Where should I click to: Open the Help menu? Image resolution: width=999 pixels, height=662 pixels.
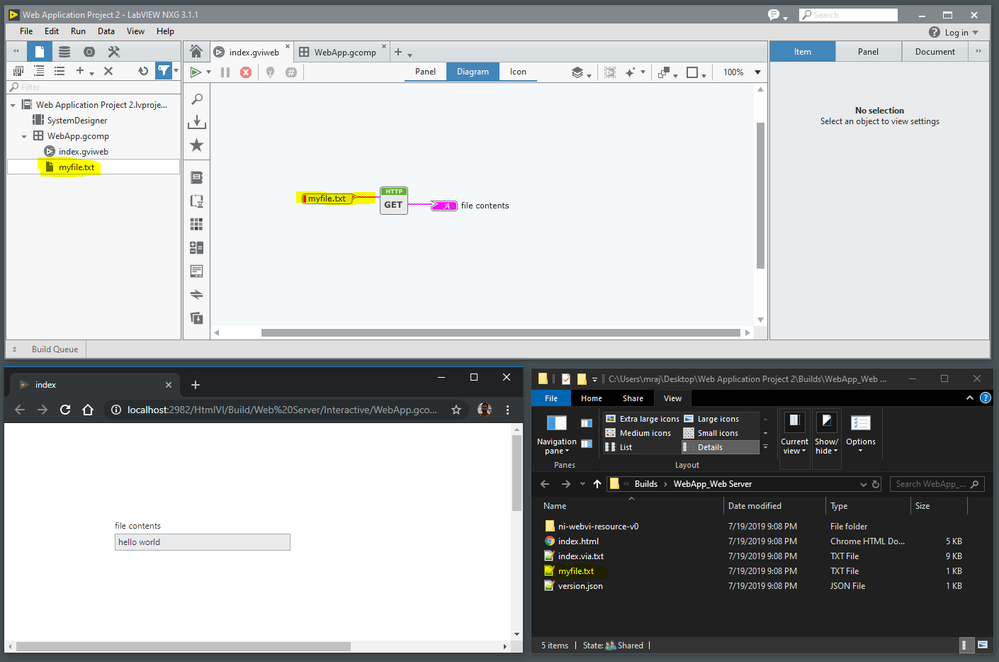click(x=165, y=31)
